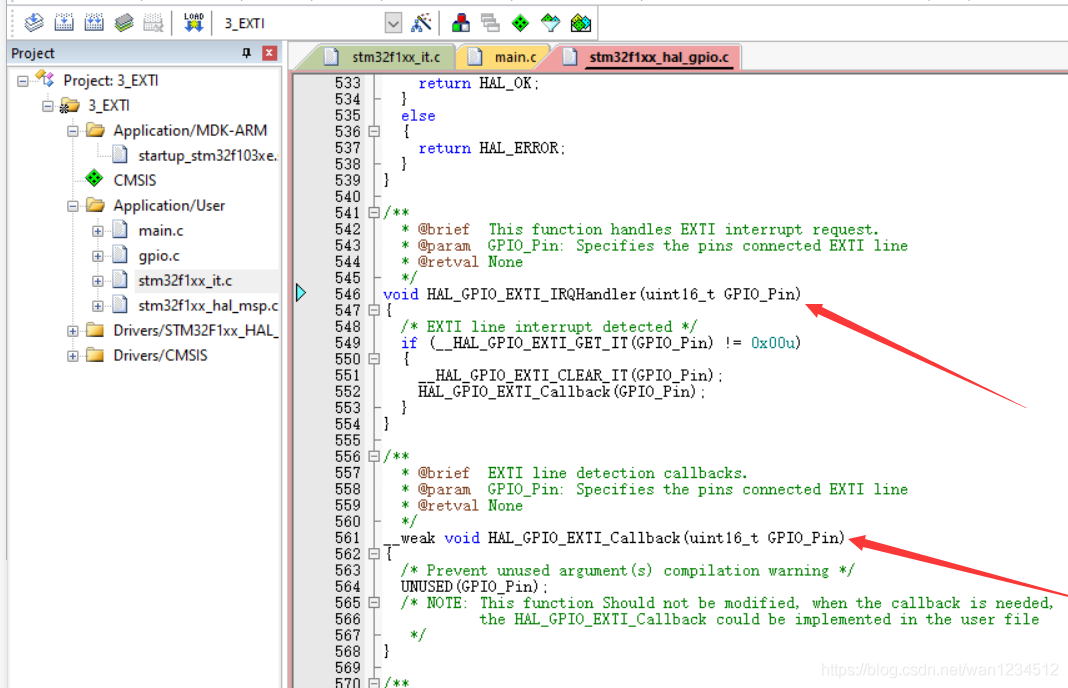This screenshot has height=688, width=1068.
Task: Click the Batch Build icon
Action: pyautogui.click(x=124, y=22)
